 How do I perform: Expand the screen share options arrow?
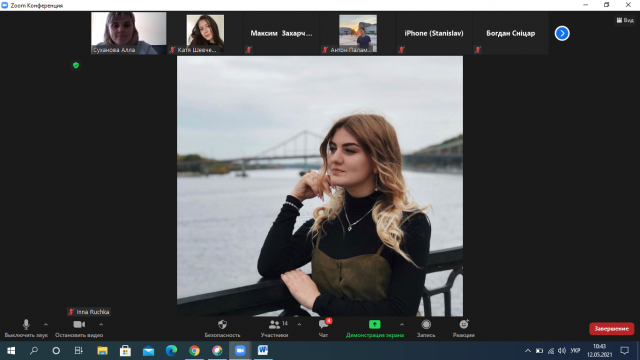[x=402, y=325]
